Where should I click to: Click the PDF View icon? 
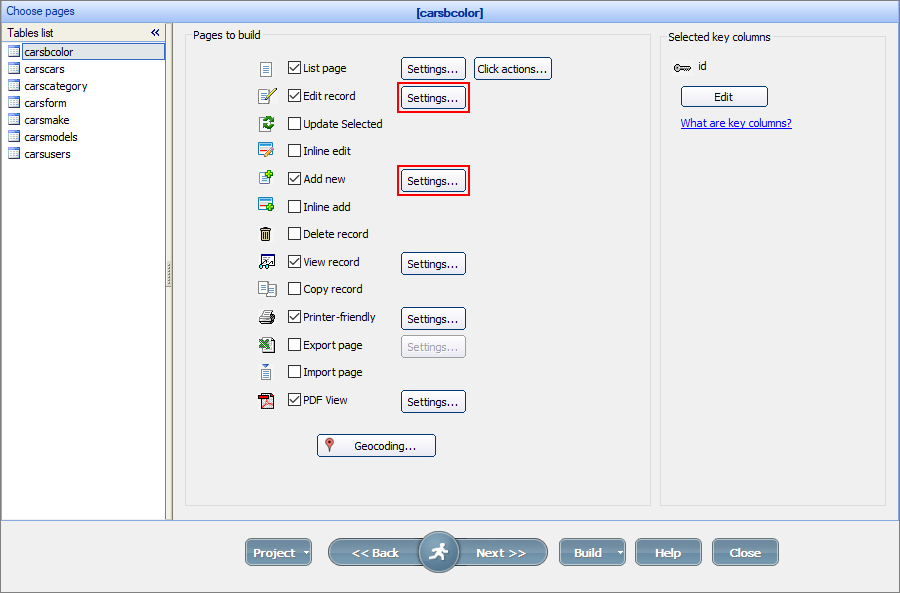(x=266, y=401)
